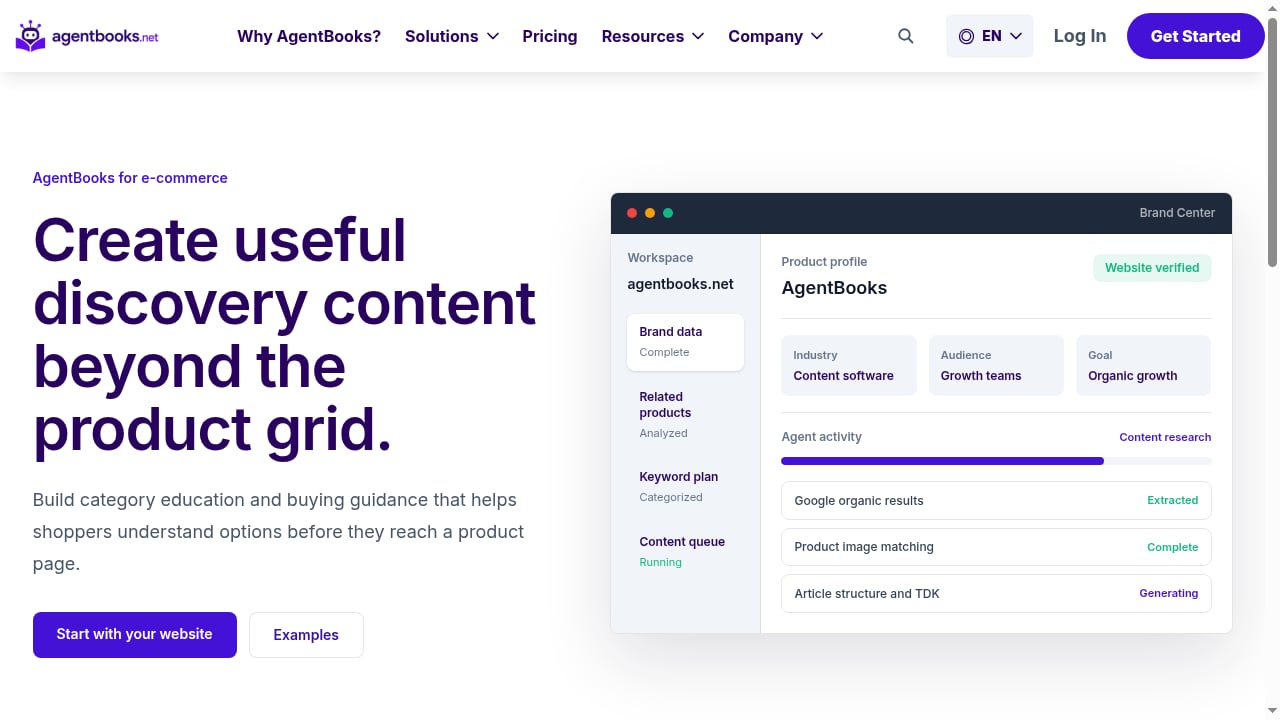
Task: Click the Article structure and TDK row
Action: click(996, 593)
